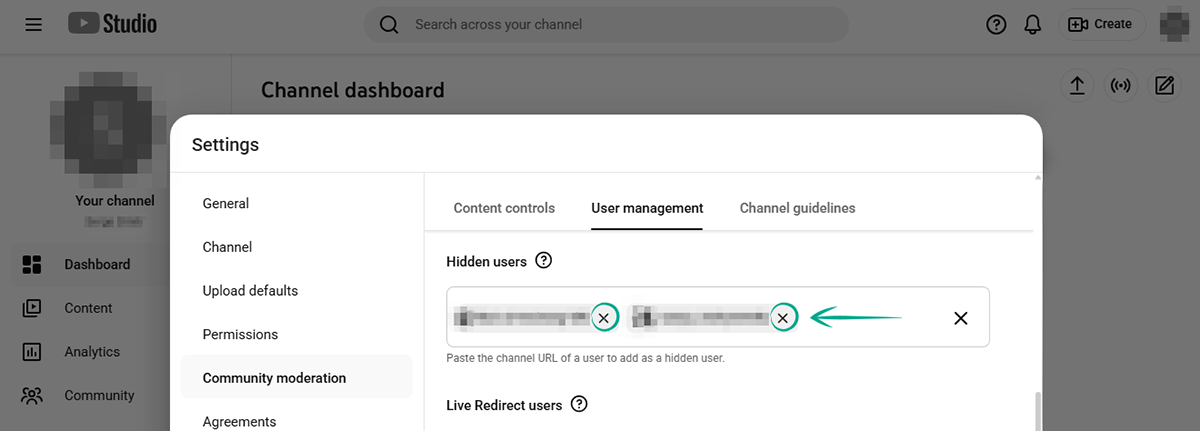This screenshot has width=1200, height=431.
Task: Open the Upload defaults settings section
Action: pos(250,291)
